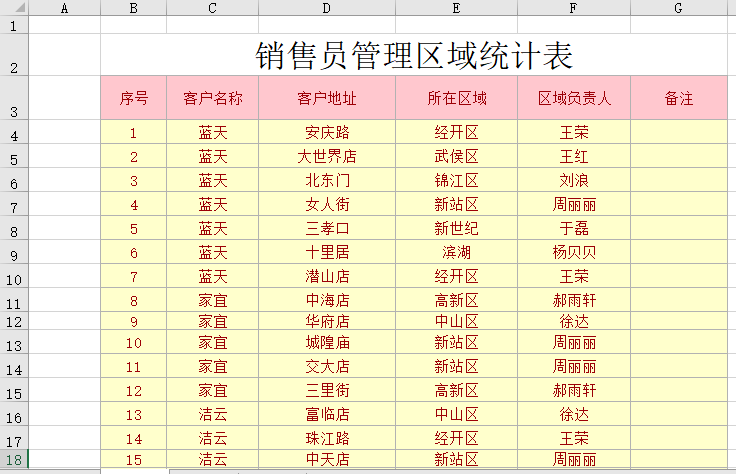
Task: Click the 武侯区 cell
Action: pos(456,156)
